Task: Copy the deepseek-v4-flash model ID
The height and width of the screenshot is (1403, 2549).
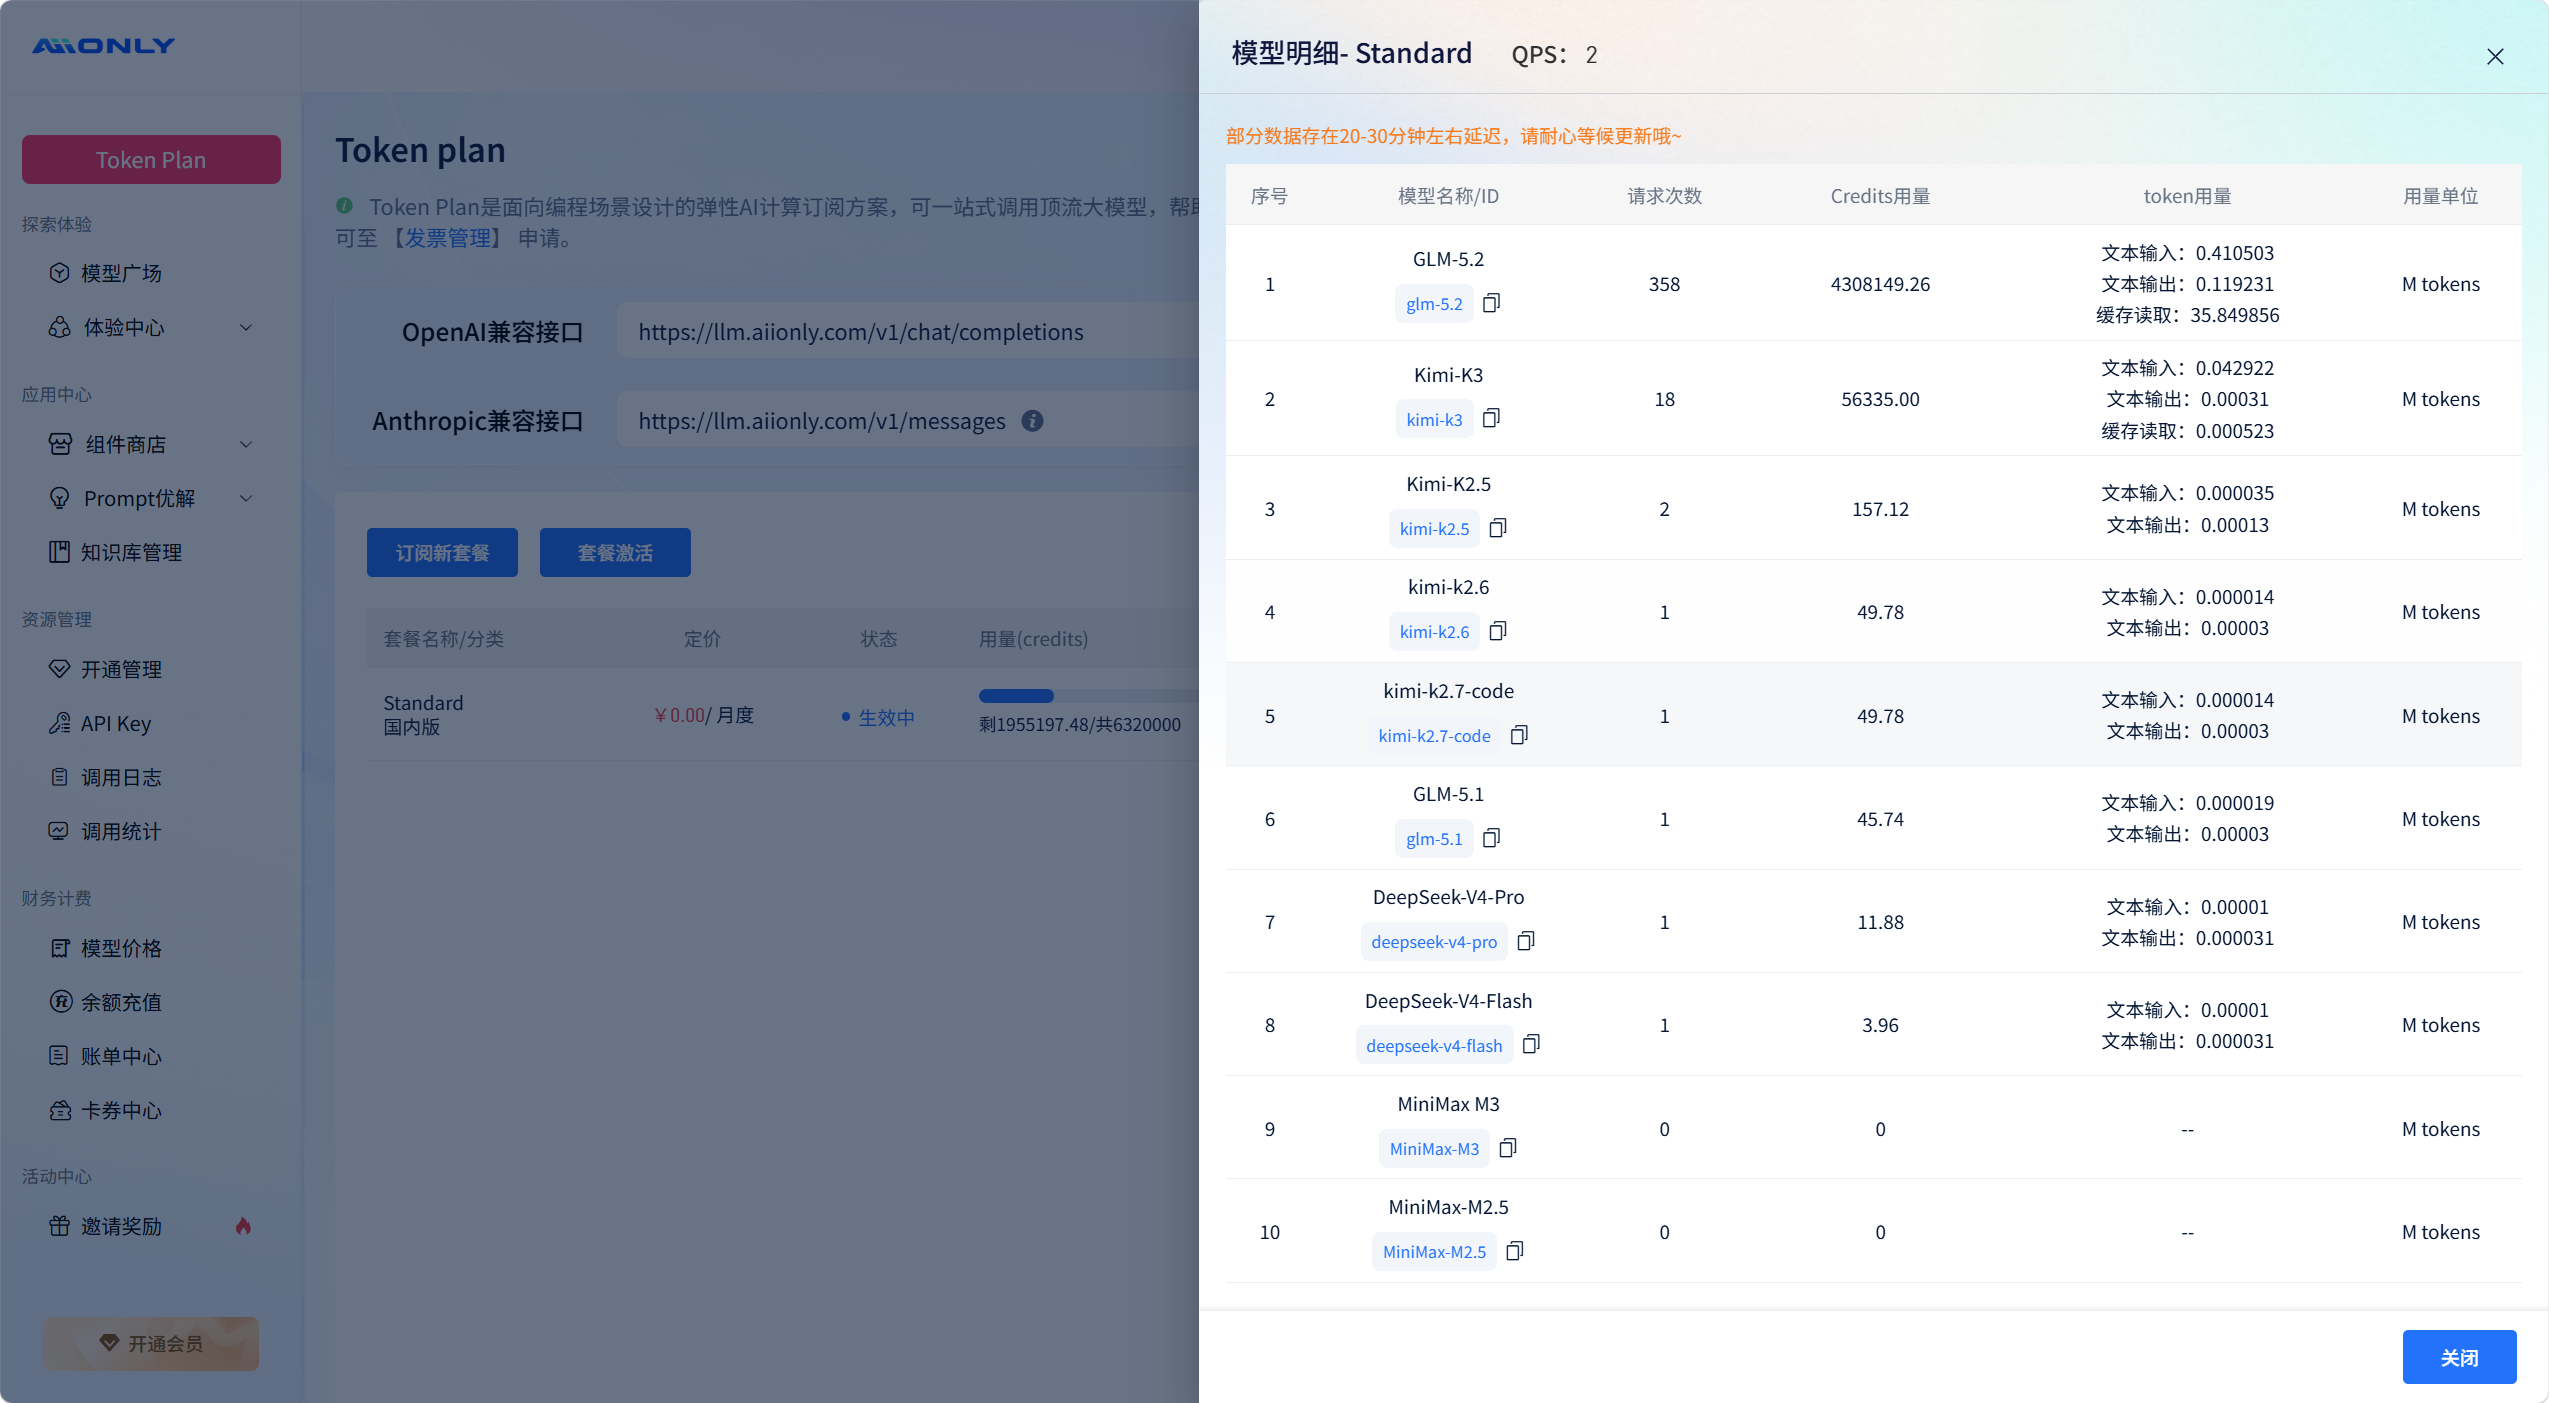Action: coord(1531,1044)
